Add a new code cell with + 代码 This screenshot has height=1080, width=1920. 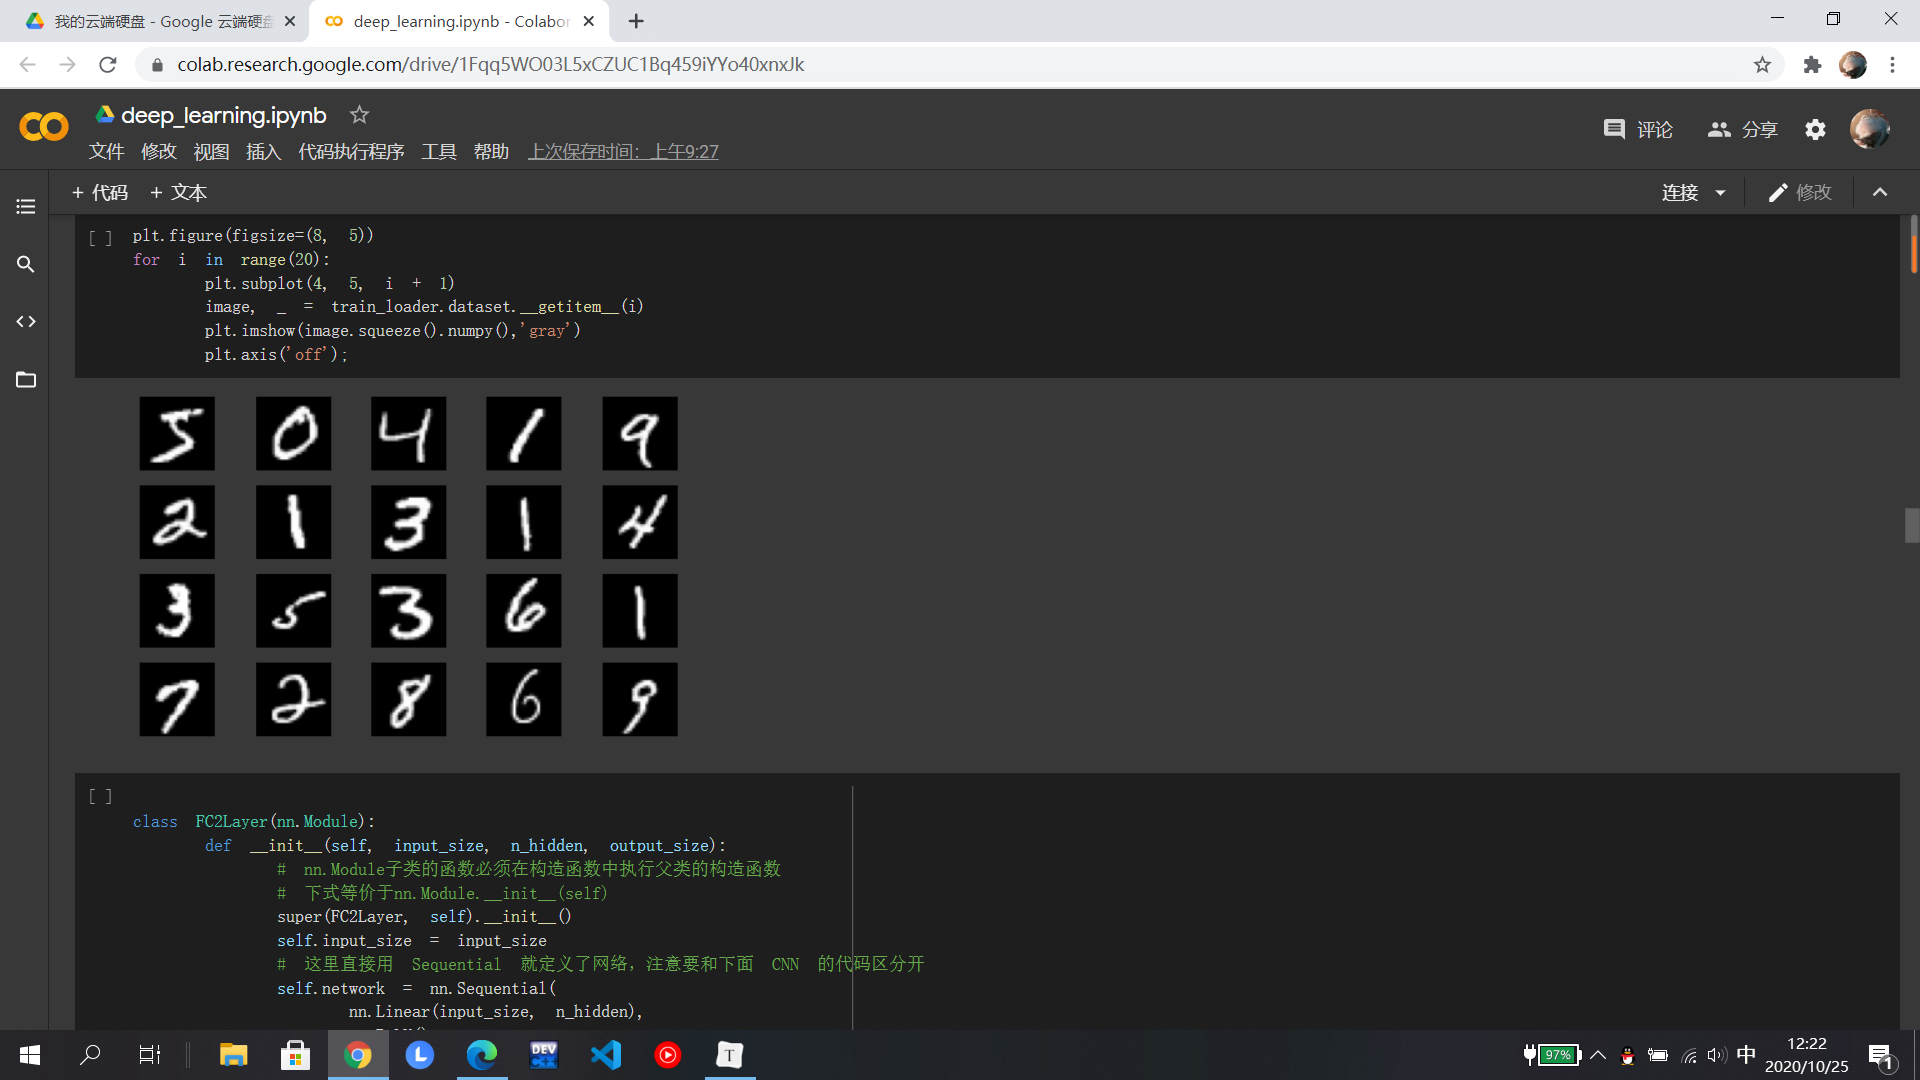100,193
